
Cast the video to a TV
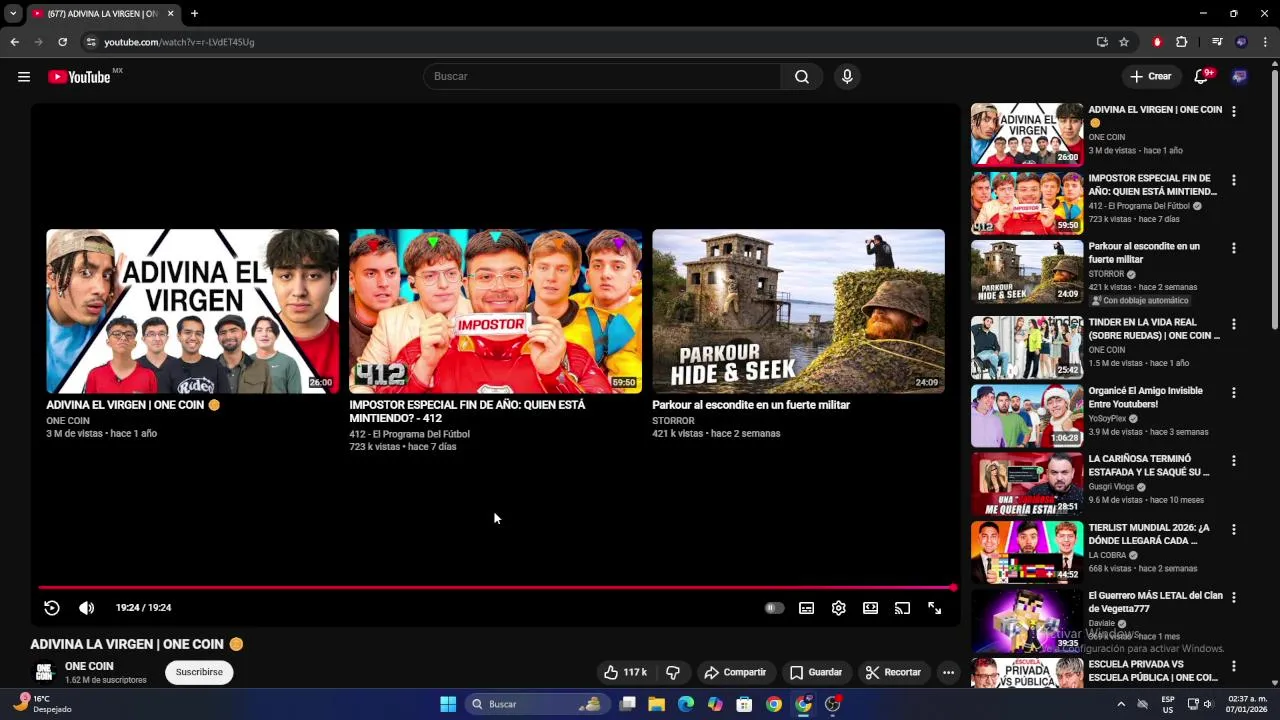[x=902, y=608]
